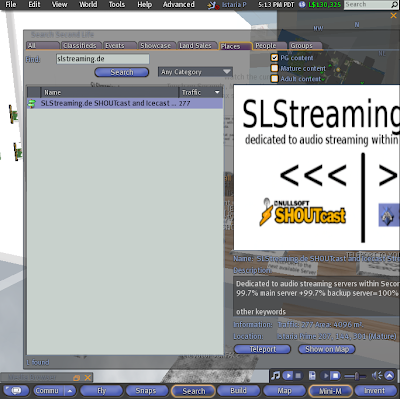Click the Build button

[238, 391]
